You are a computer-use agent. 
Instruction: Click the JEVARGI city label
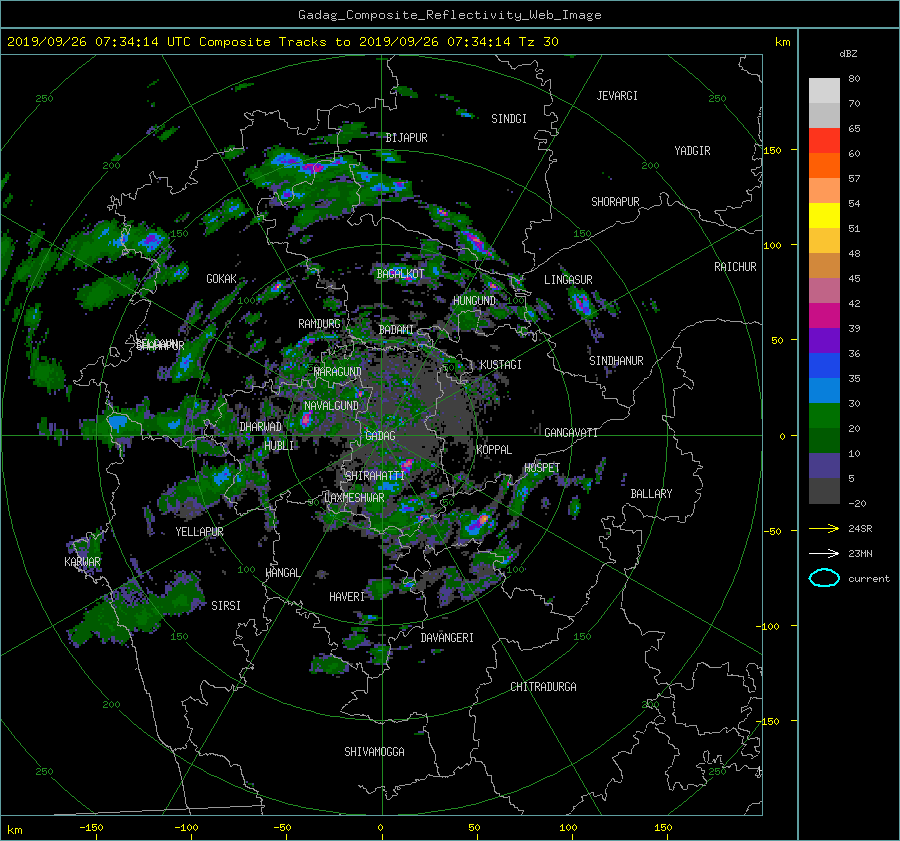[617, 96]
